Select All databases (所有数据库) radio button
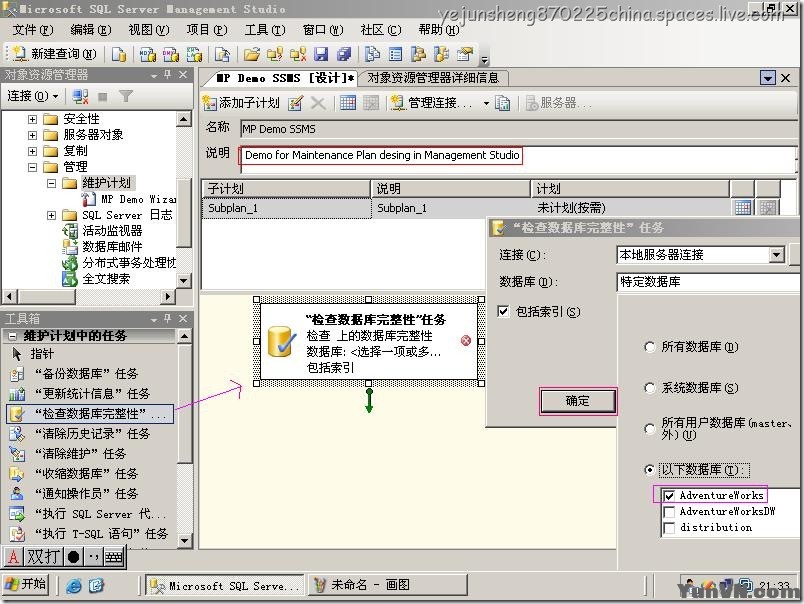The width and height of the screenshot is (804, 604). pyautogui.click(x=649, y=347)
